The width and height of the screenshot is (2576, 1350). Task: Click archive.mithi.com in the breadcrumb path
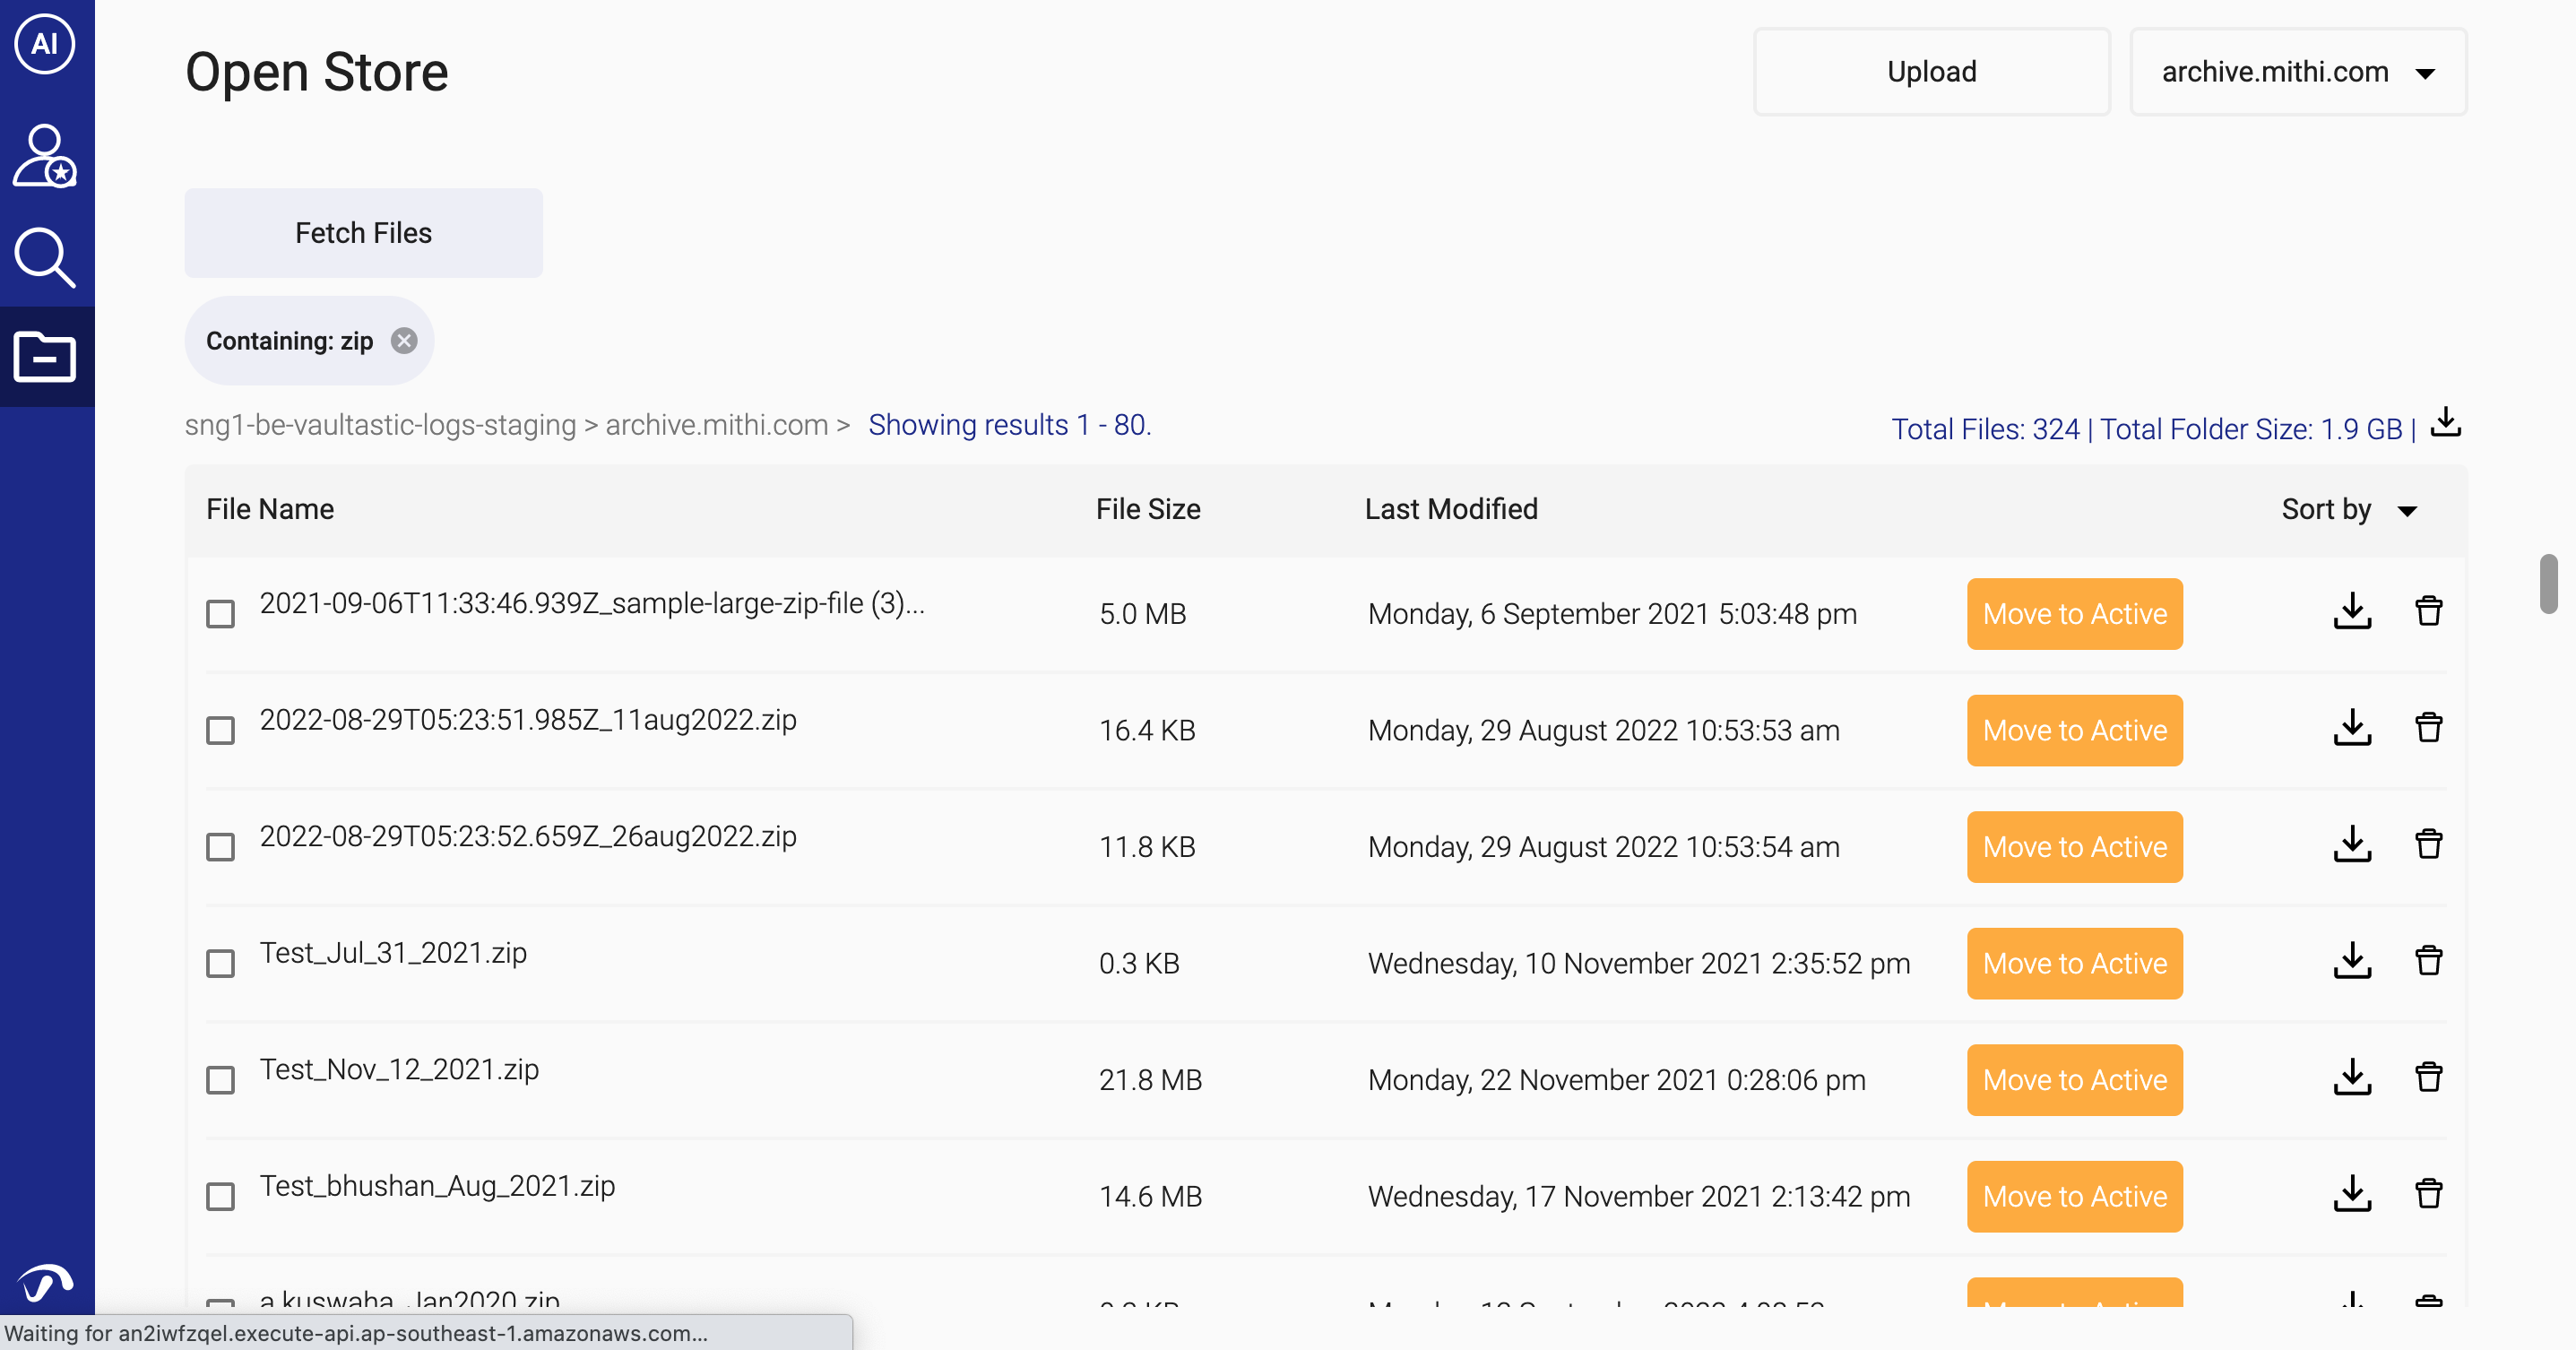click(717, 425)
